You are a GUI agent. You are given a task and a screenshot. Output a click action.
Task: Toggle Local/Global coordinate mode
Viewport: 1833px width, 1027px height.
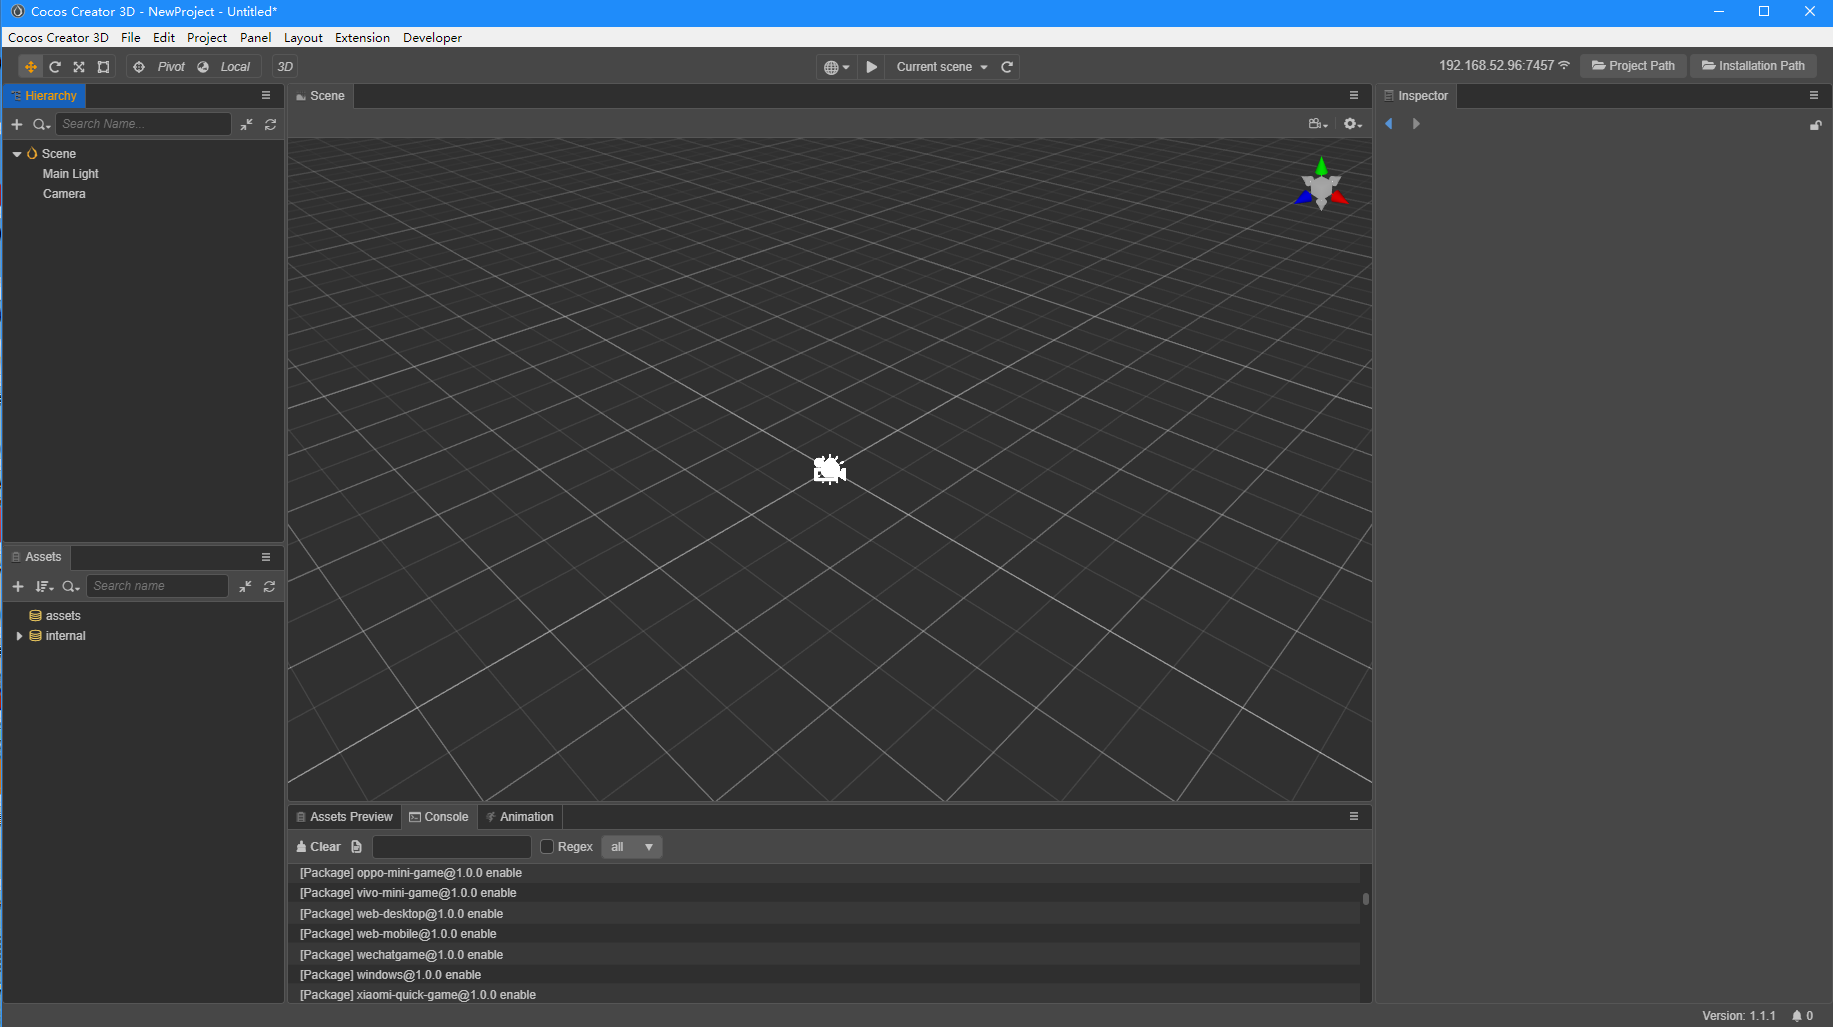click(x=224, y=67)
